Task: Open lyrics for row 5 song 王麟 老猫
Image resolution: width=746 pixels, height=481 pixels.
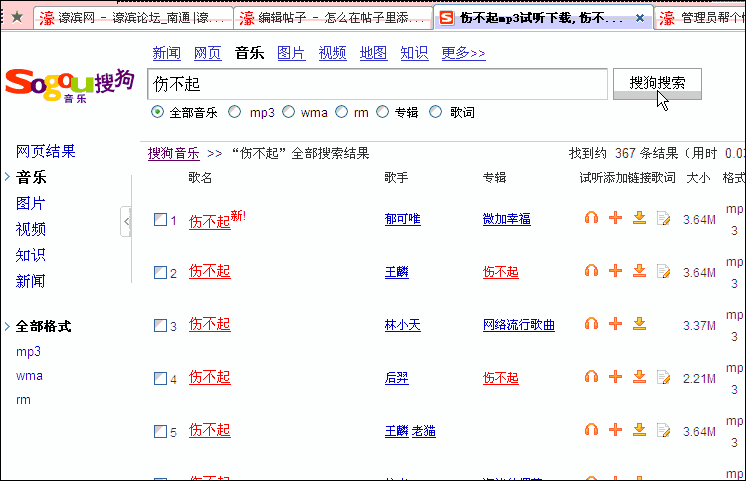Action: [663, 430]
